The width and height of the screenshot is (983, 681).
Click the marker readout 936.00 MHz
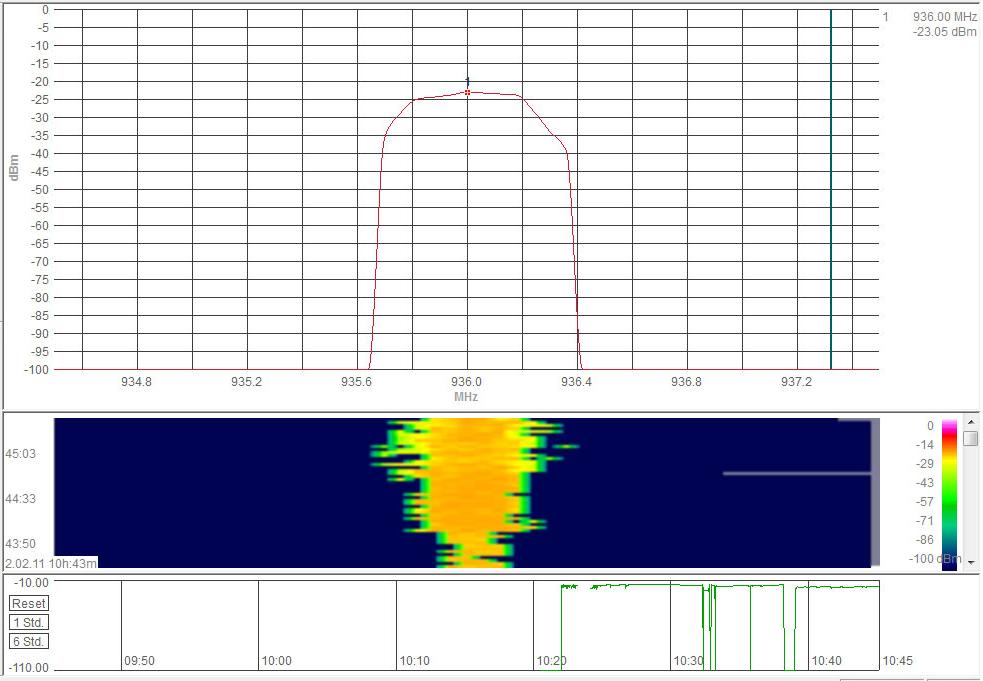(944, 17)
